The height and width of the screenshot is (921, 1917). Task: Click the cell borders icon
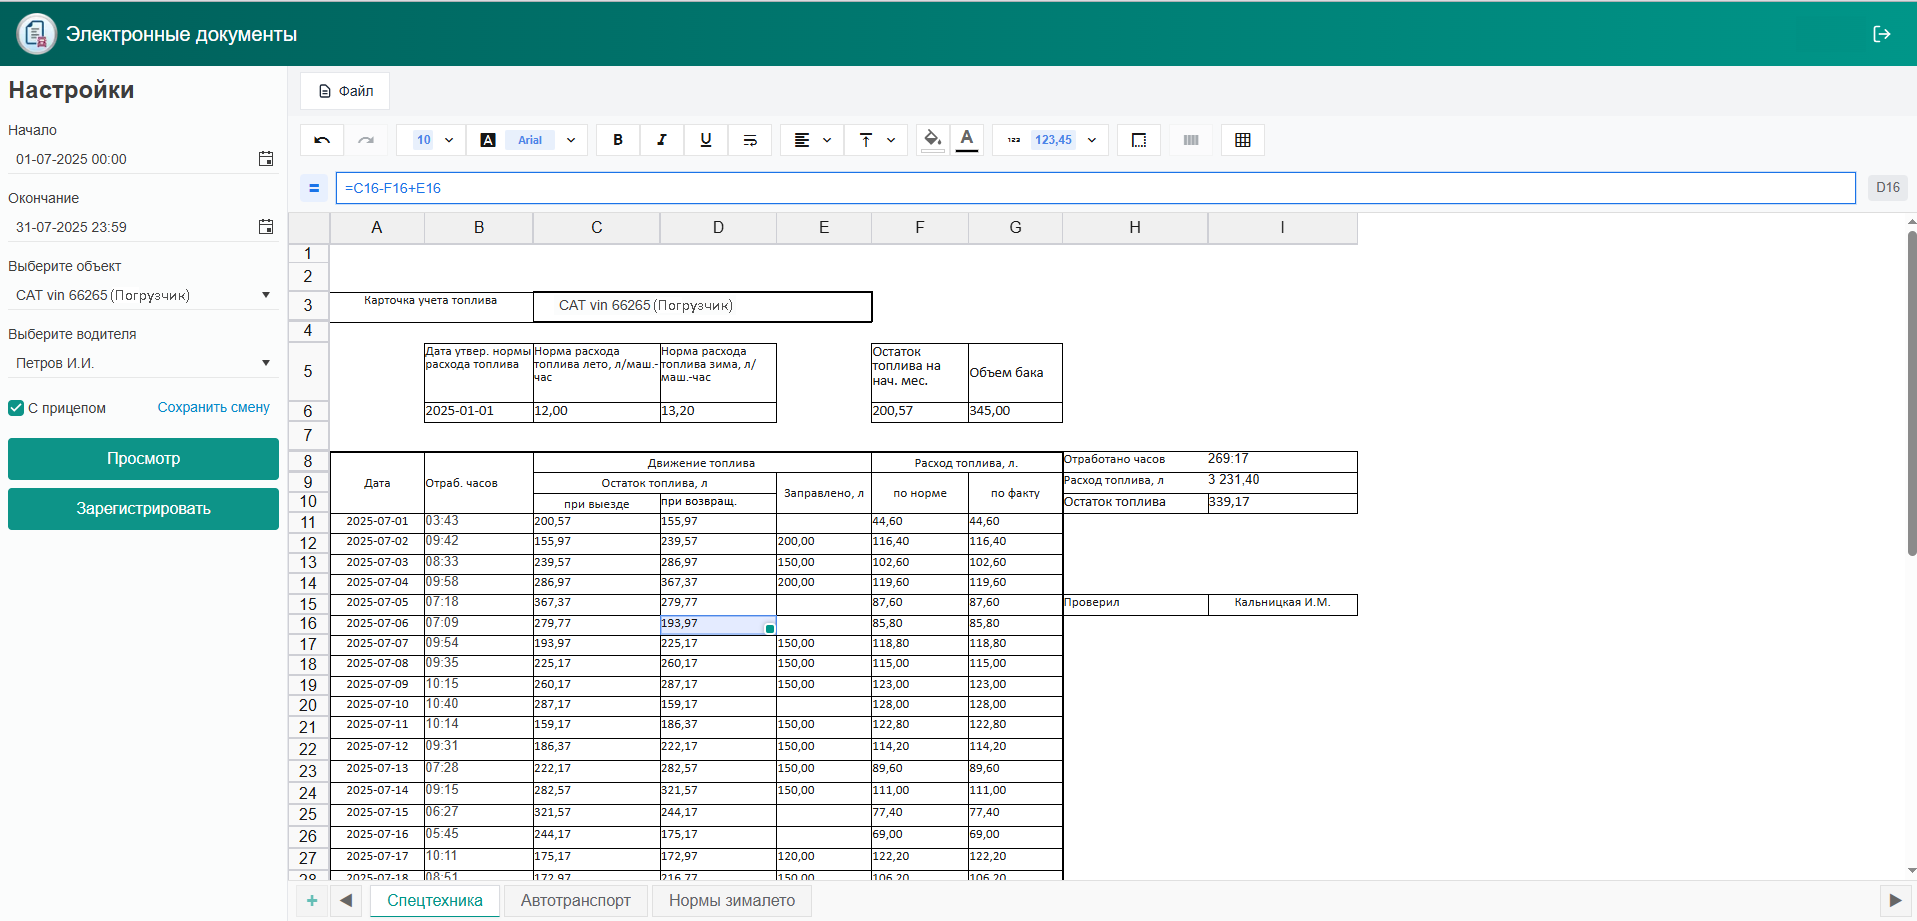click(1138, 140)
